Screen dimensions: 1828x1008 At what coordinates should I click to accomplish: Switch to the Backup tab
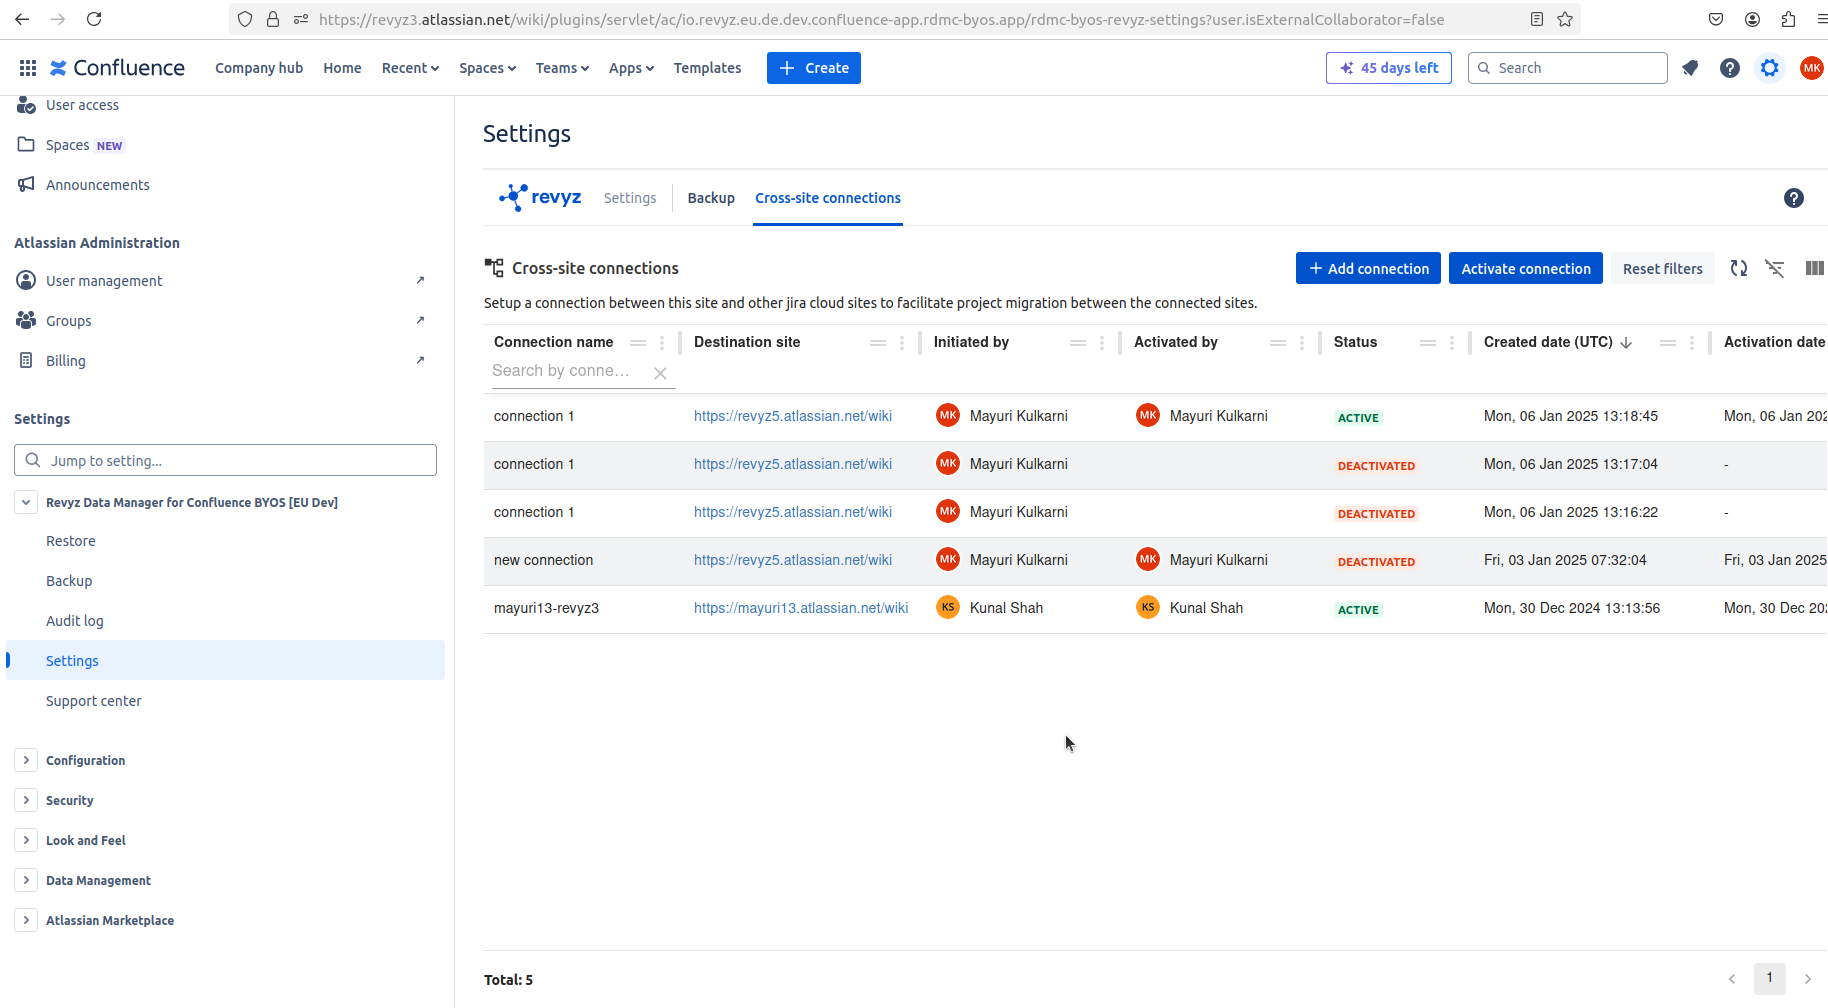[x=711, y=198]
